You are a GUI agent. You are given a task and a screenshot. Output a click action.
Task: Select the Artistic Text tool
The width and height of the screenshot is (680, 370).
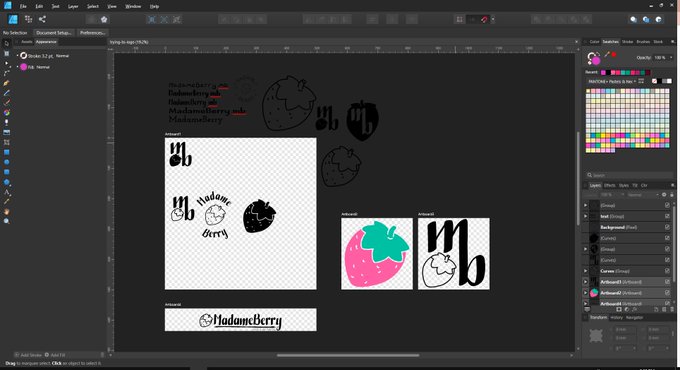click(x=7, y=192)
